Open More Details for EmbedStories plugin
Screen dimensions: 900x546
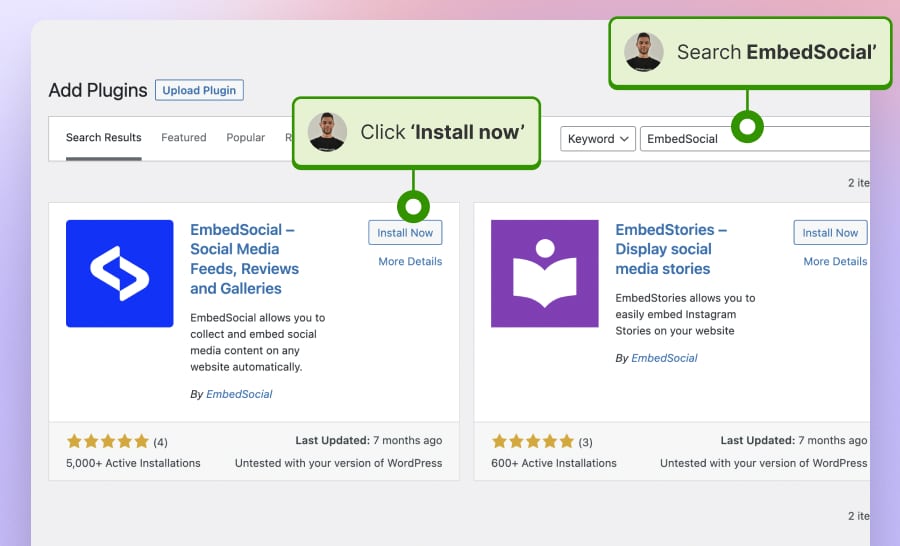coord(835,261)
